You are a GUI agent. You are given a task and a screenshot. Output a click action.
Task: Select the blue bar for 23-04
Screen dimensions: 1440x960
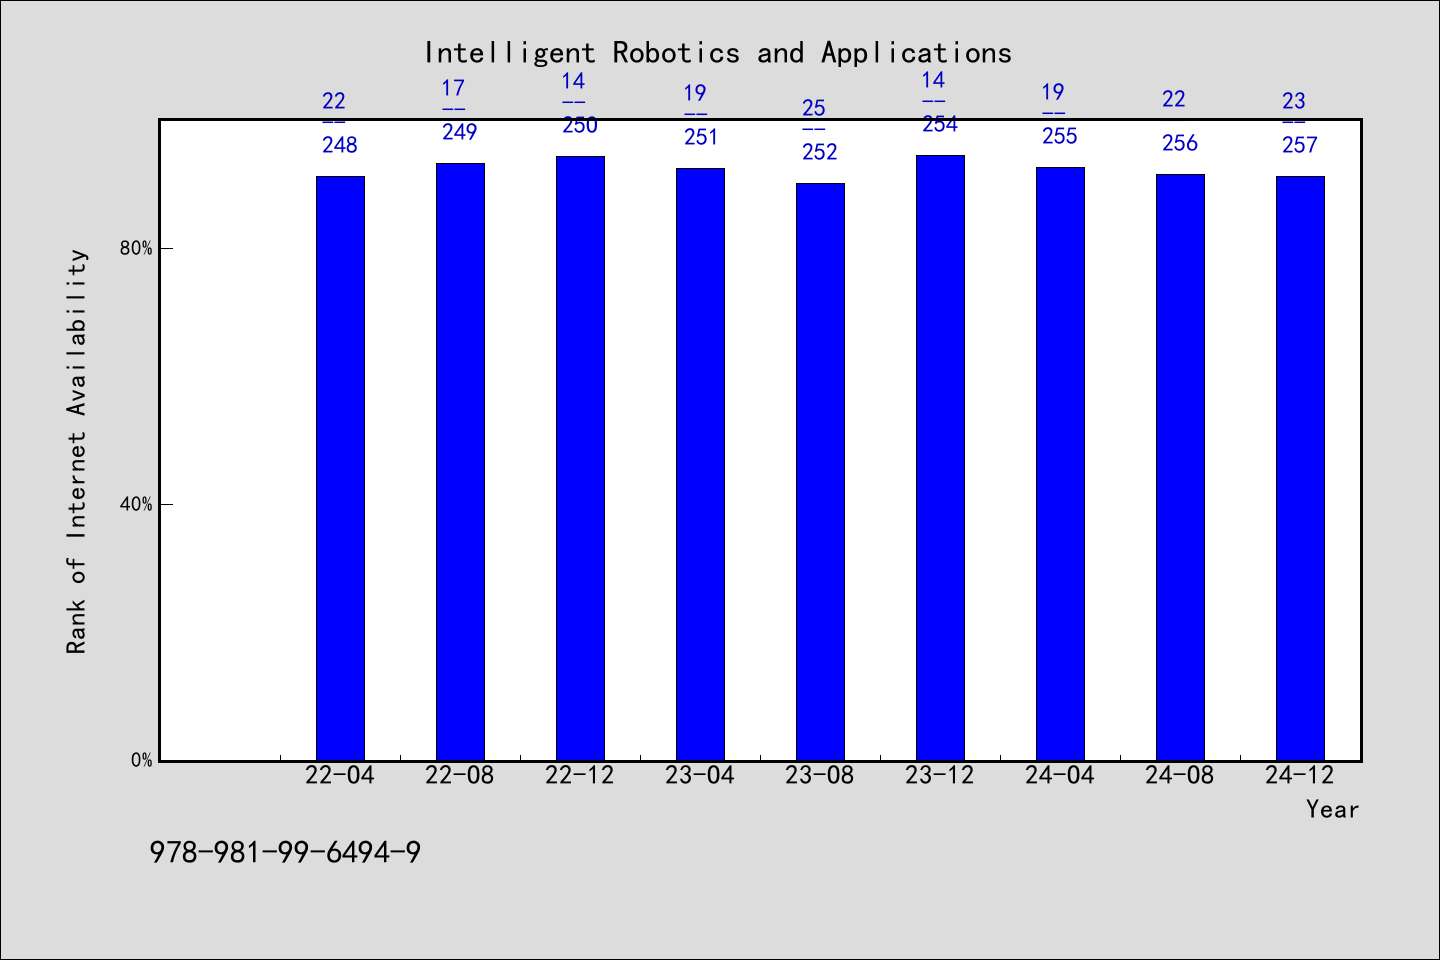[700, 464]
